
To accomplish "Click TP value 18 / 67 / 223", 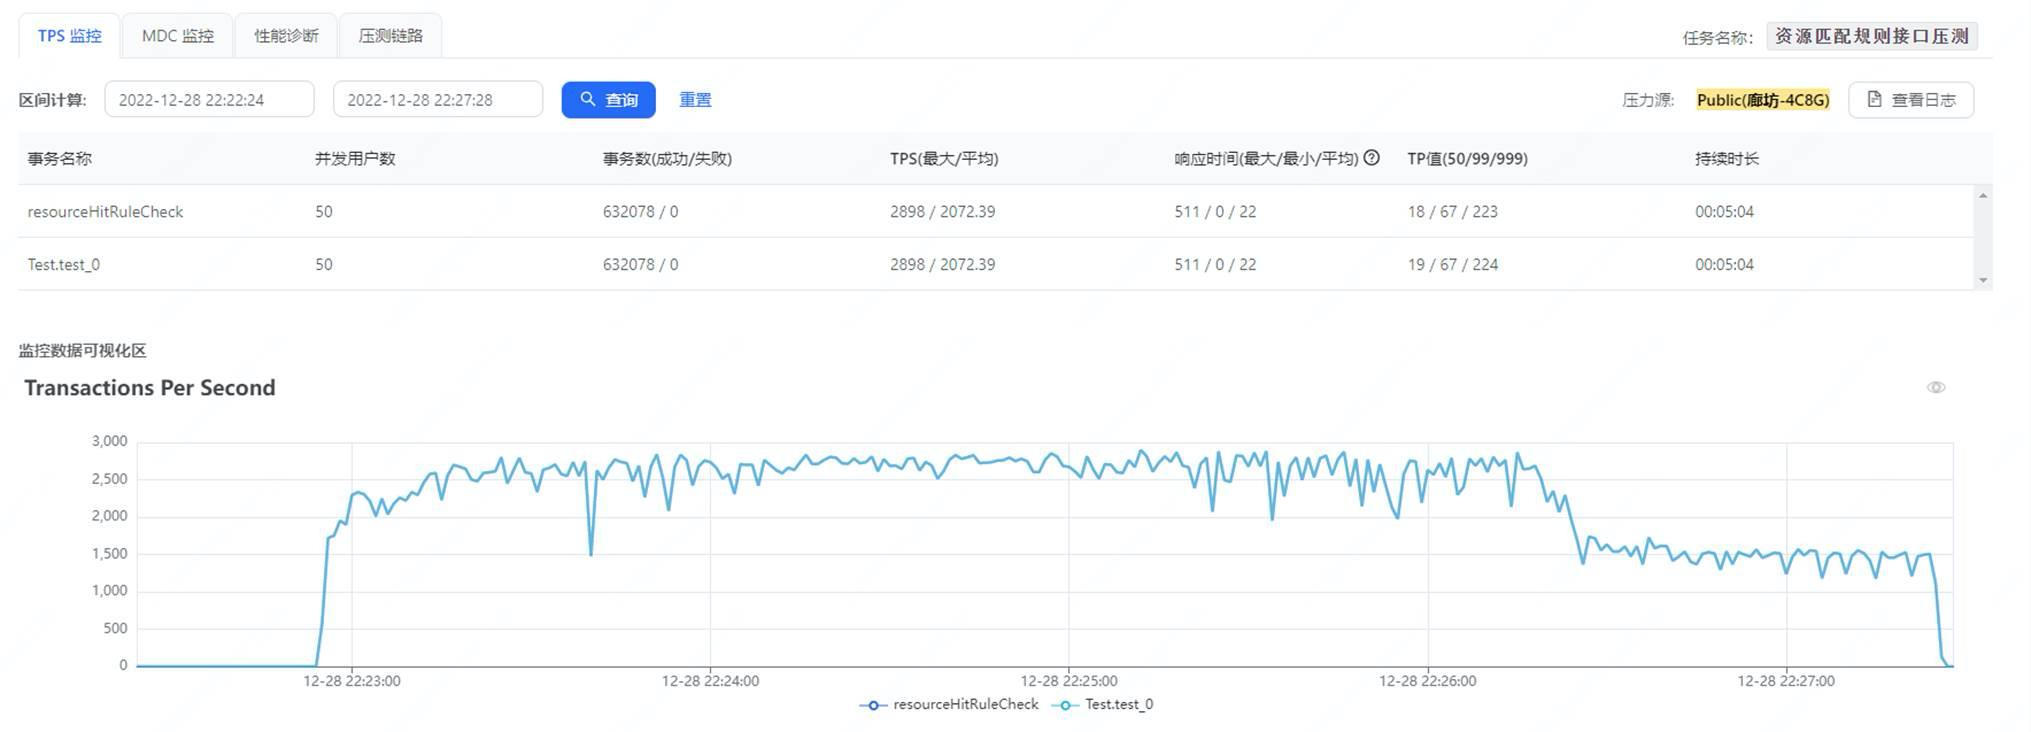I will click(x=1452, y=212).
